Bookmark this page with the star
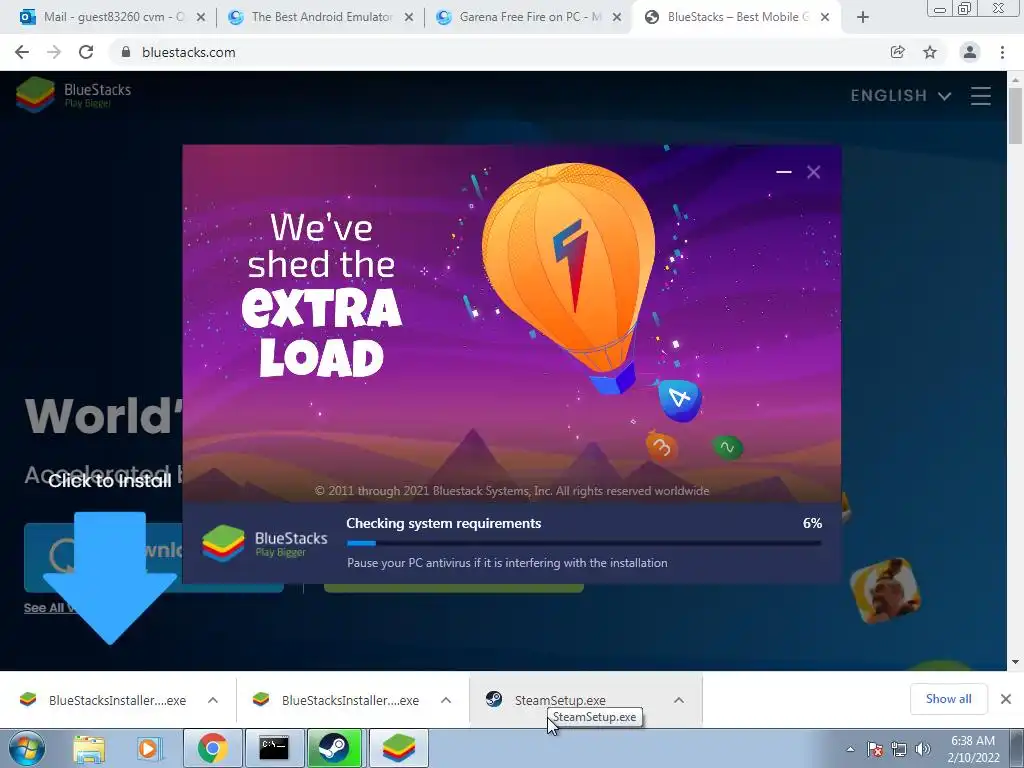 click(930, 52)
